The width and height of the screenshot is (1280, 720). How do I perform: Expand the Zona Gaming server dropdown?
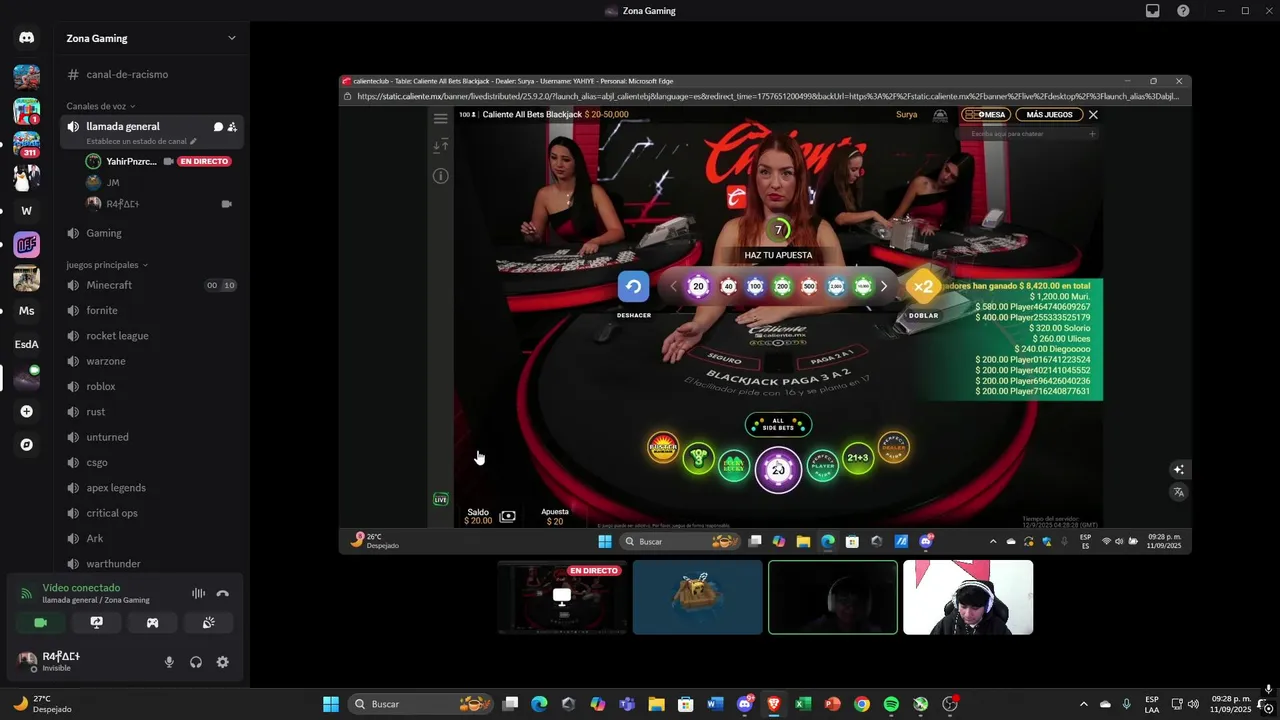[x=231, y=38]
